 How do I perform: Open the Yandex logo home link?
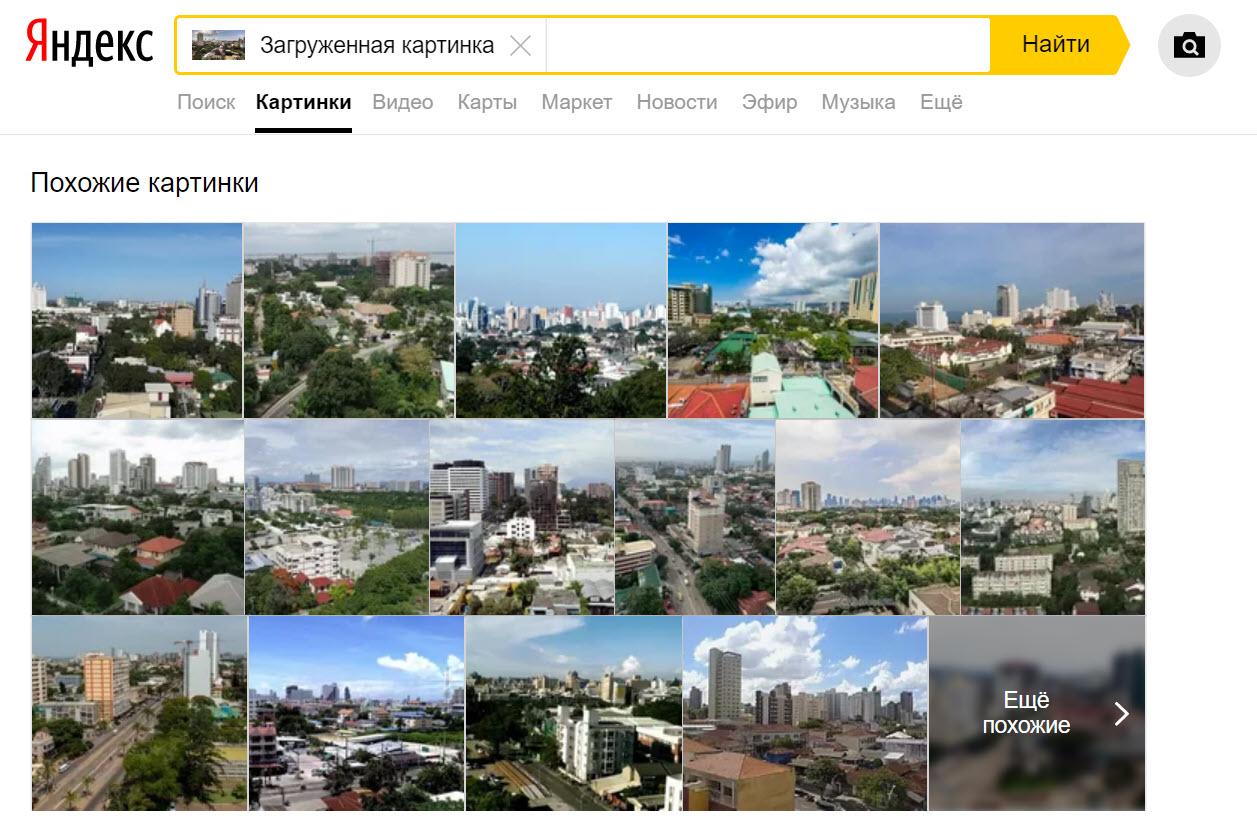pos(89,45)
